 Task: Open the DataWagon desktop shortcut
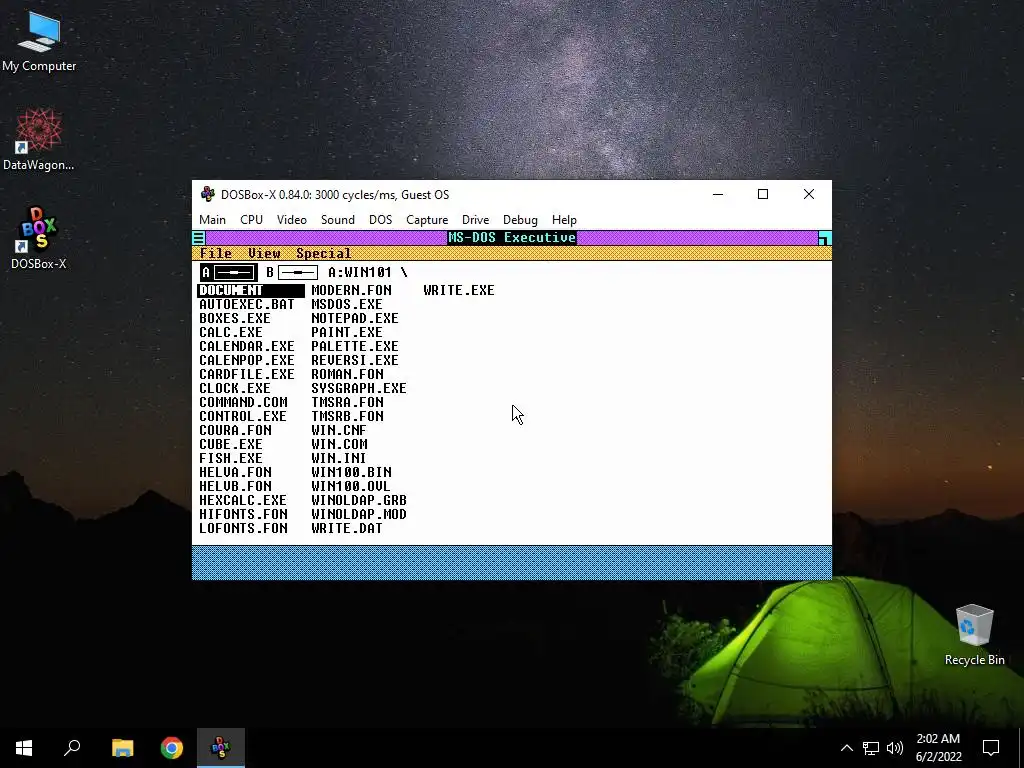click(x=39, y=139)
